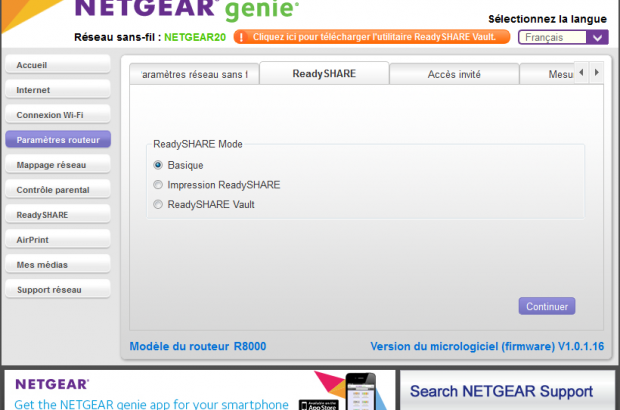Switch to the Accès invité tab
The height and width of the screenshot is (410, 620).
coord(453,74)
